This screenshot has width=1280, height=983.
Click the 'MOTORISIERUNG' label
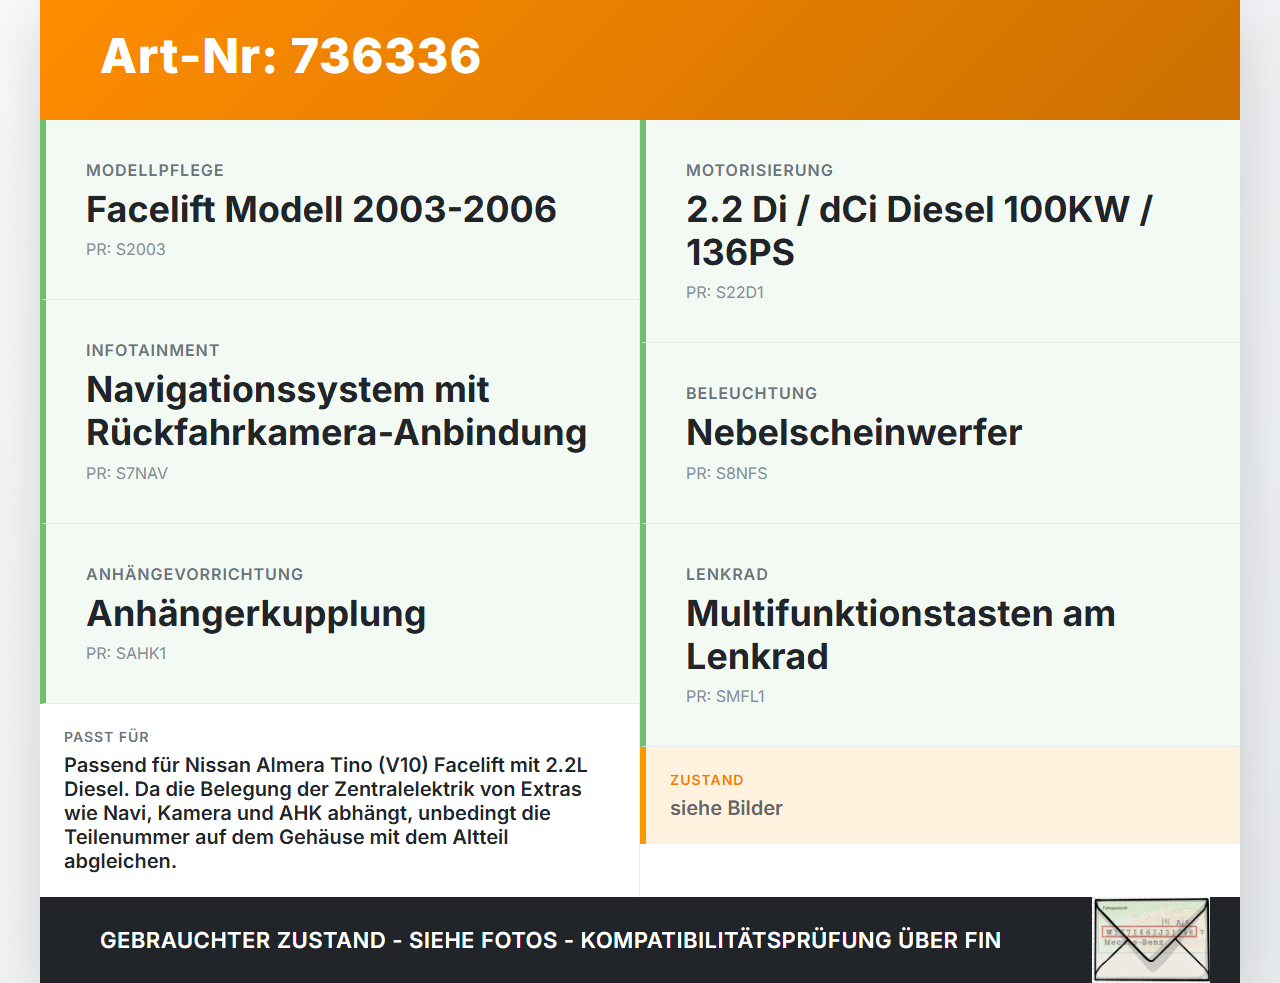point(760,170)
